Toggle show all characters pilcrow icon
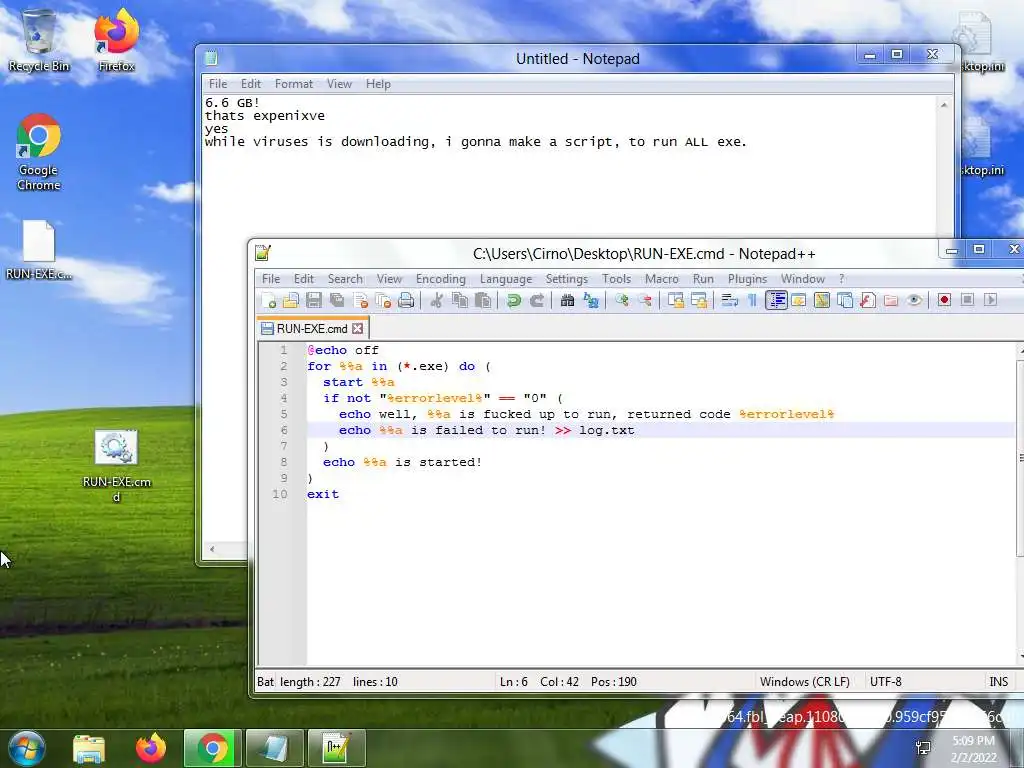Image resolution: width=1024 pixels, height=768 pixels. click(752, 300)
